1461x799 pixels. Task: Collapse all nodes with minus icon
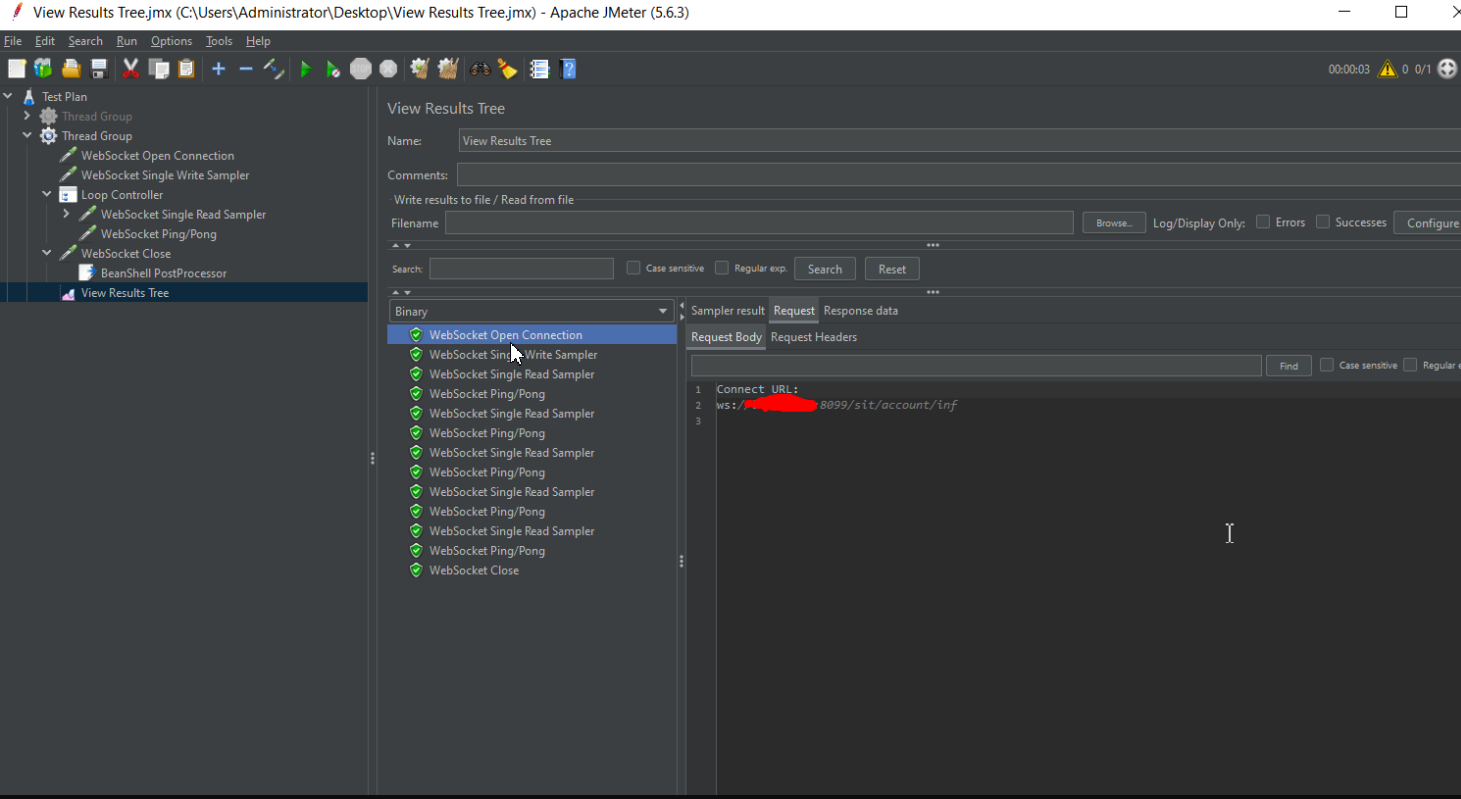(x=246, y=69)
